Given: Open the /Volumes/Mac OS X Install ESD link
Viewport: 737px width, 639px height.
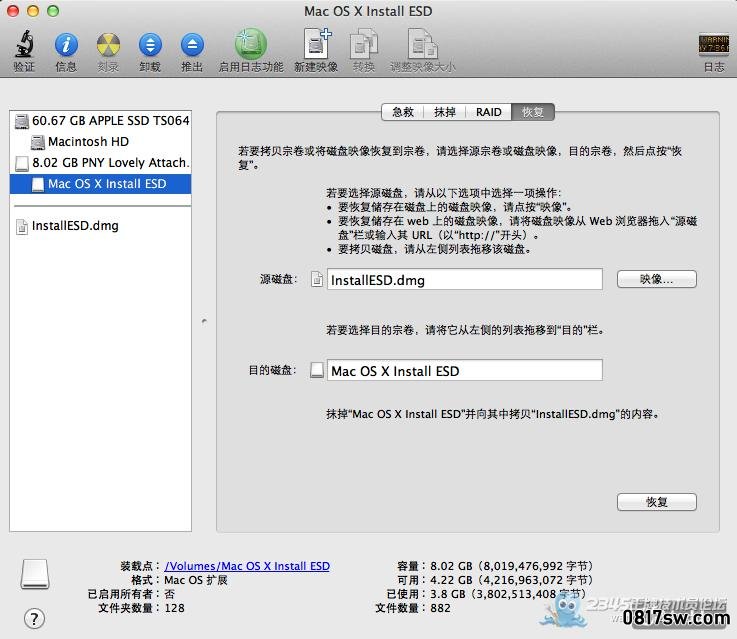Looking at the screenshot, I should pyautogui.click(x=247, y=566).
